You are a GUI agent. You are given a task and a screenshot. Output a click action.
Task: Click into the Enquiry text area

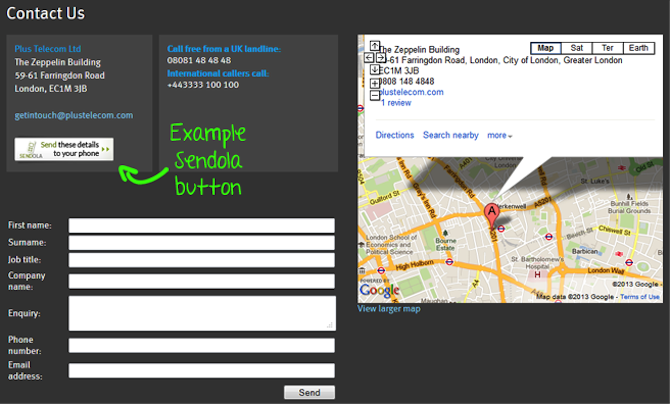[201, 312]
